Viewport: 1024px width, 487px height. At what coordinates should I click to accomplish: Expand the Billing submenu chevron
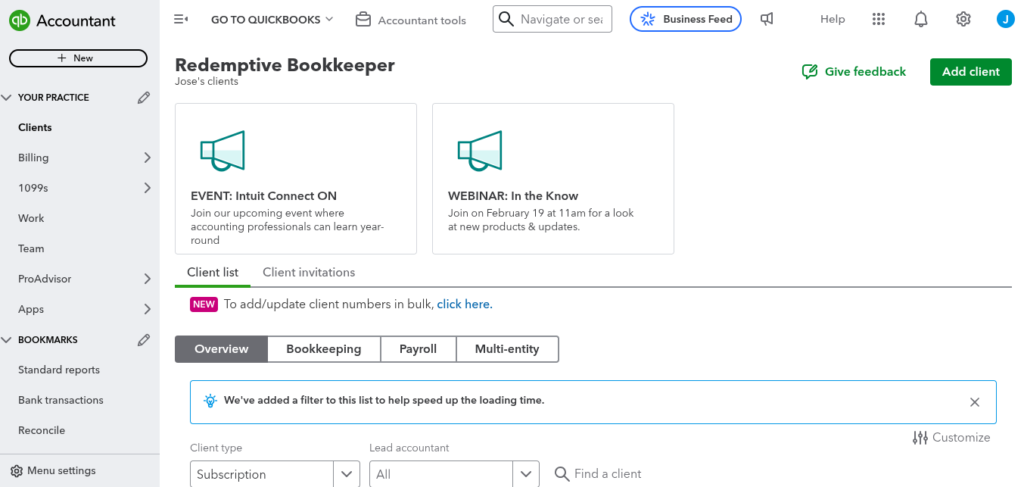click(x=147, y=158)
